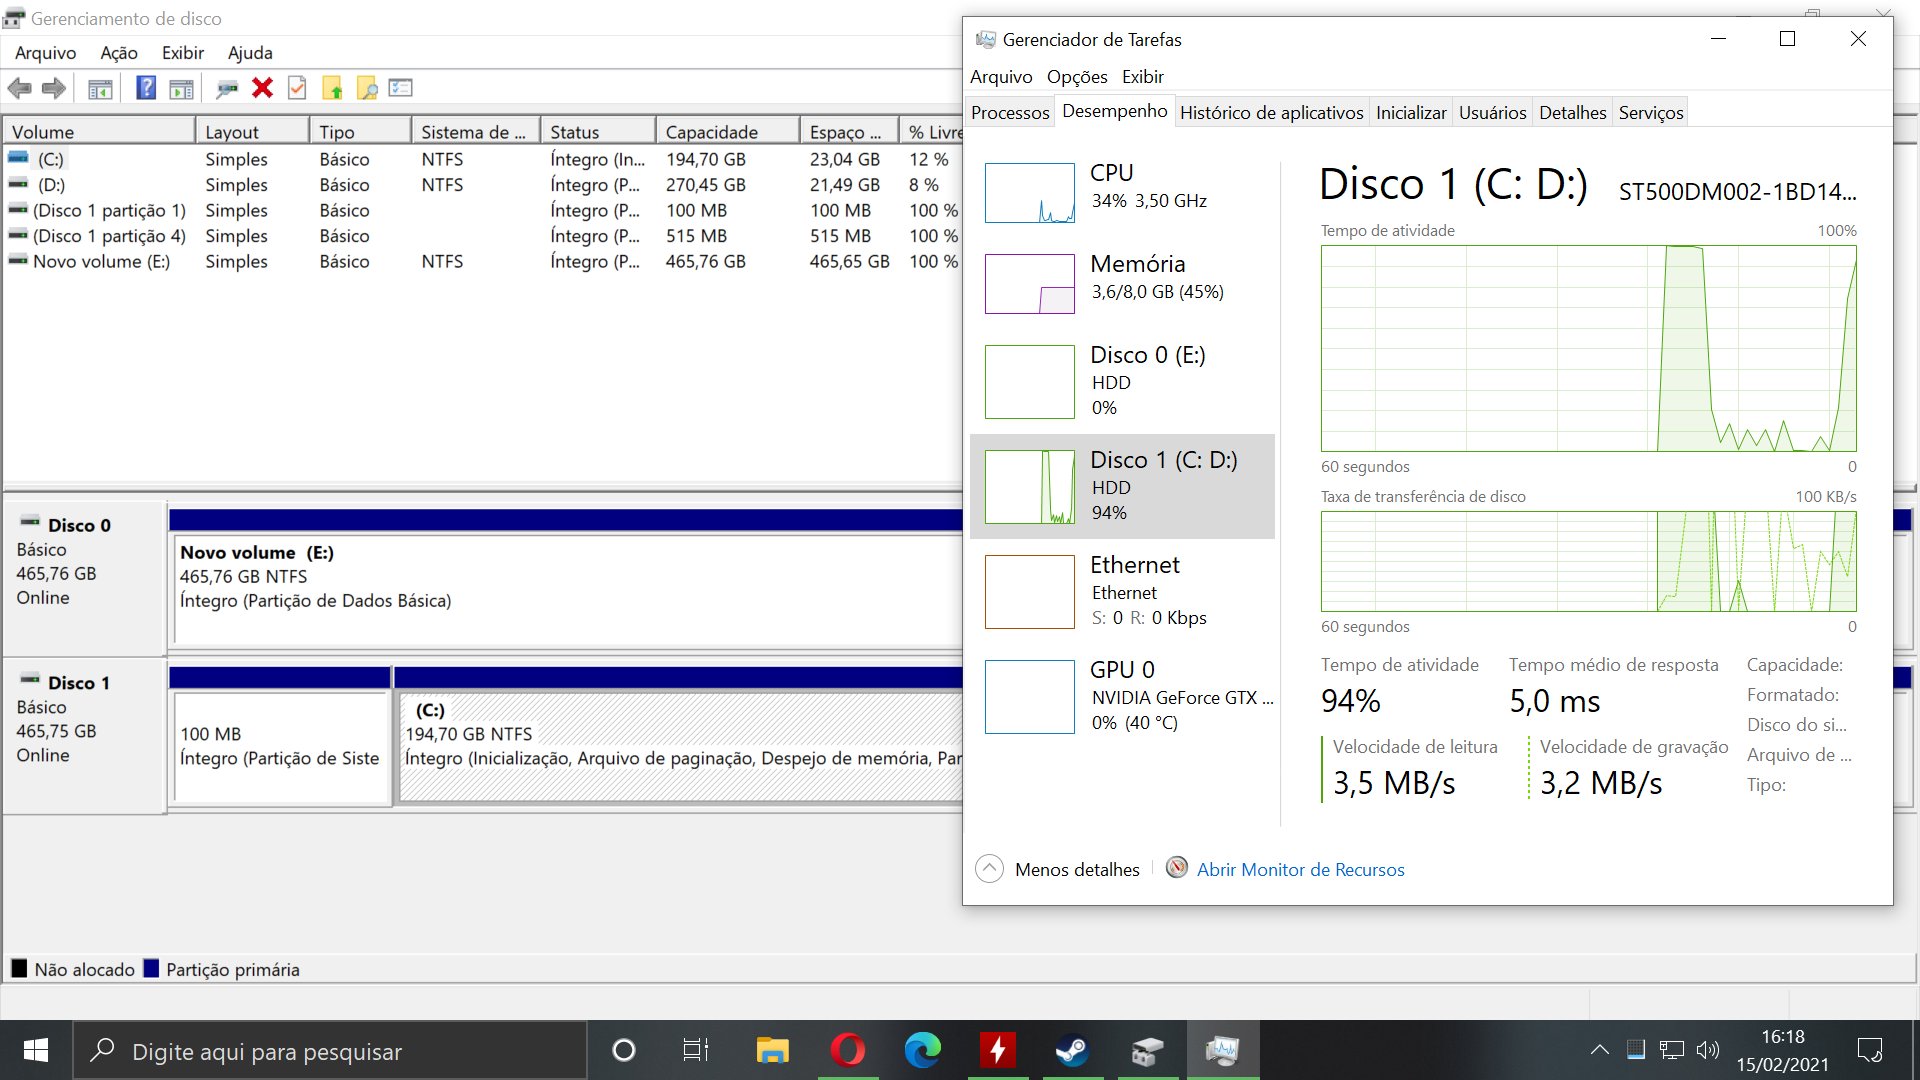Switch to Usuários tab
Screen dimensions: 1920x1080
[x=1492, y=113]
